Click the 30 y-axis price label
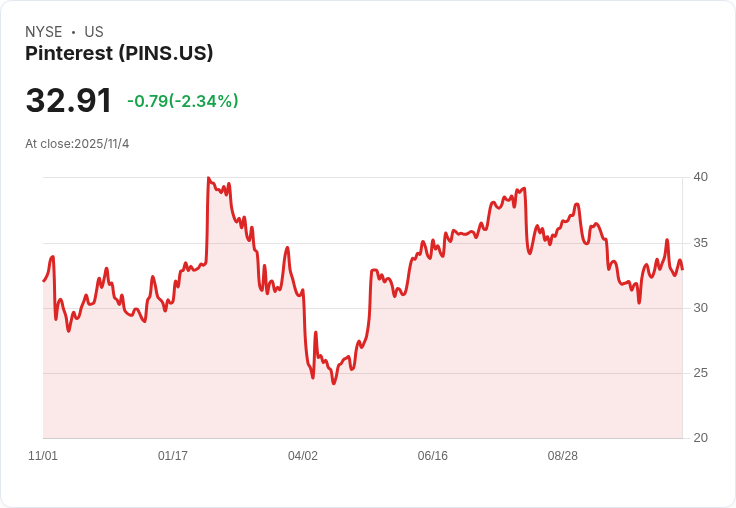Image resolution: width=736 pixels, height=508 pixels. [701, 308]
